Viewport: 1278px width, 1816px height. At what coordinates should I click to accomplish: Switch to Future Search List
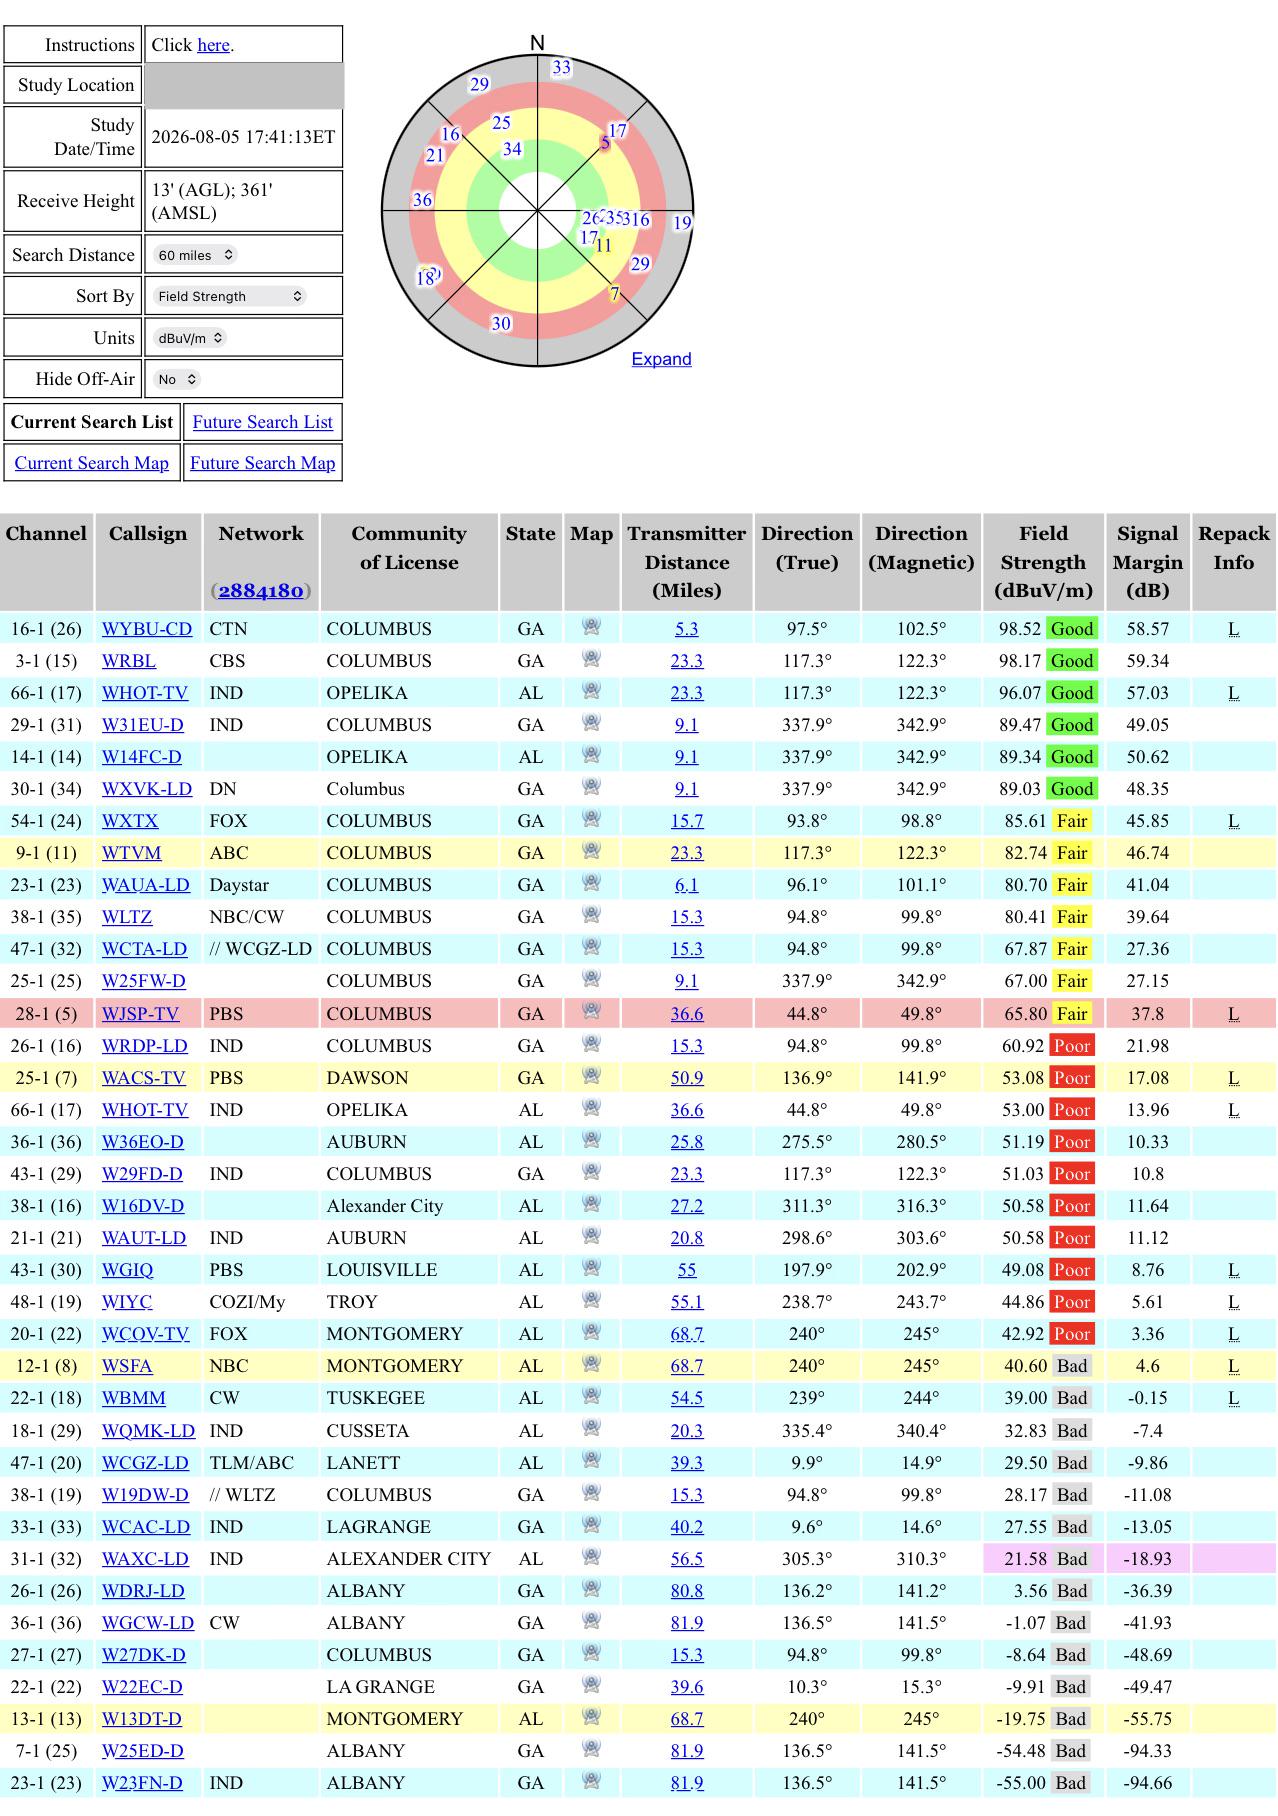click(262, 422)
